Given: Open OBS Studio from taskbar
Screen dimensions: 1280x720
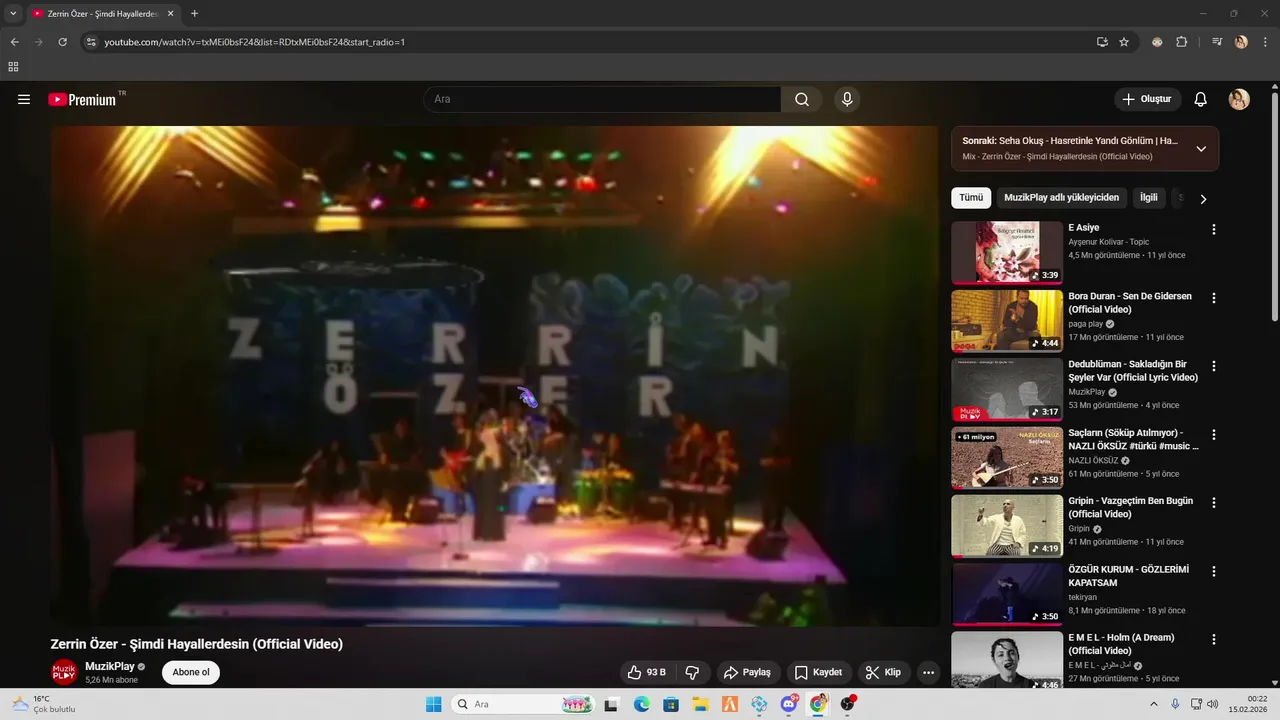Looking at the screenshot, I should coord(848,704).
